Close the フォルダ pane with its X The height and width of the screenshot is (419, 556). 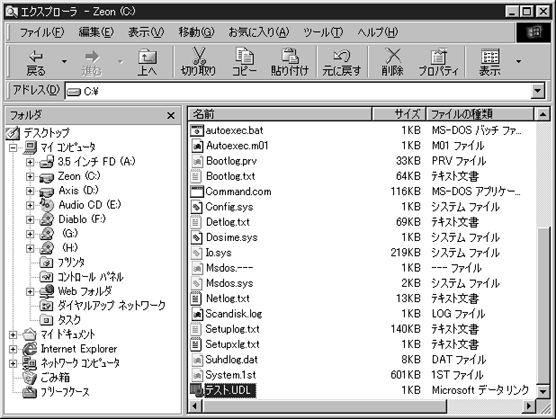pyautogui.click(x=171, y=116)
